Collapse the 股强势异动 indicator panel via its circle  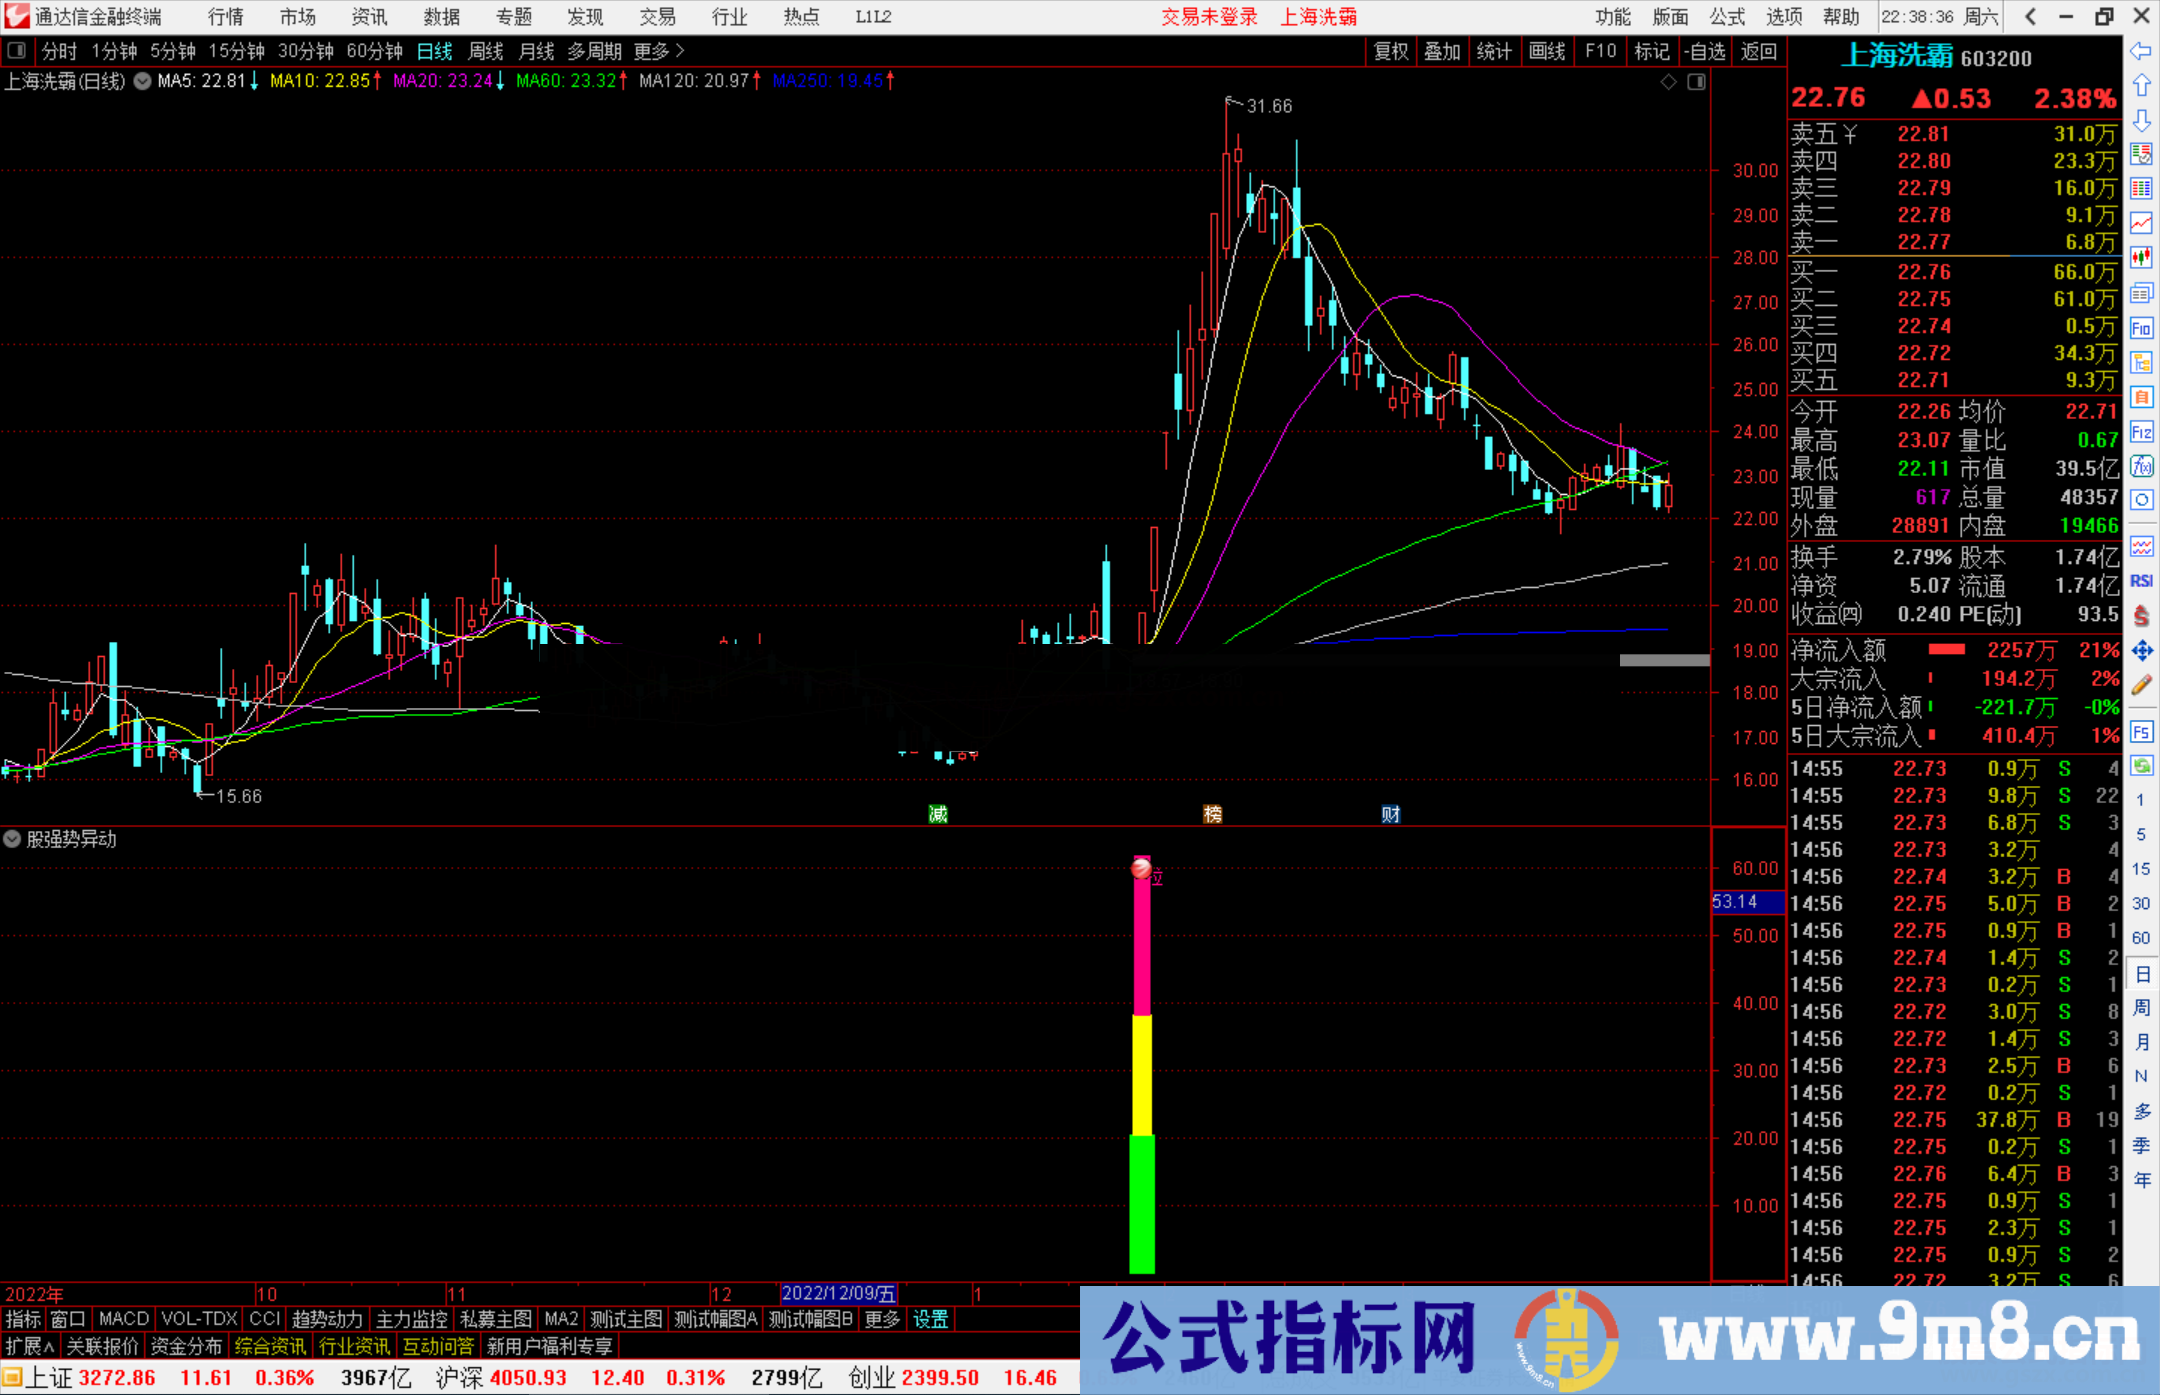tap(11, 839)
